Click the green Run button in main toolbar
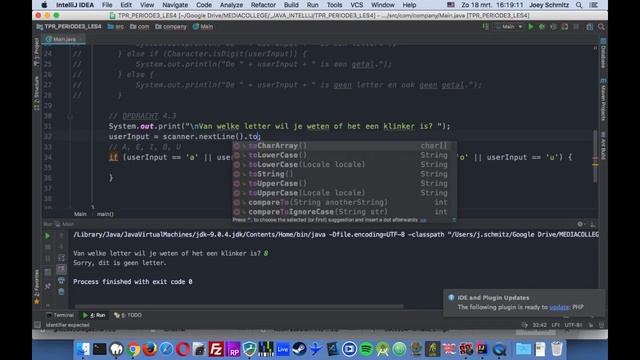640x360 pixels. tap(531, 27)
